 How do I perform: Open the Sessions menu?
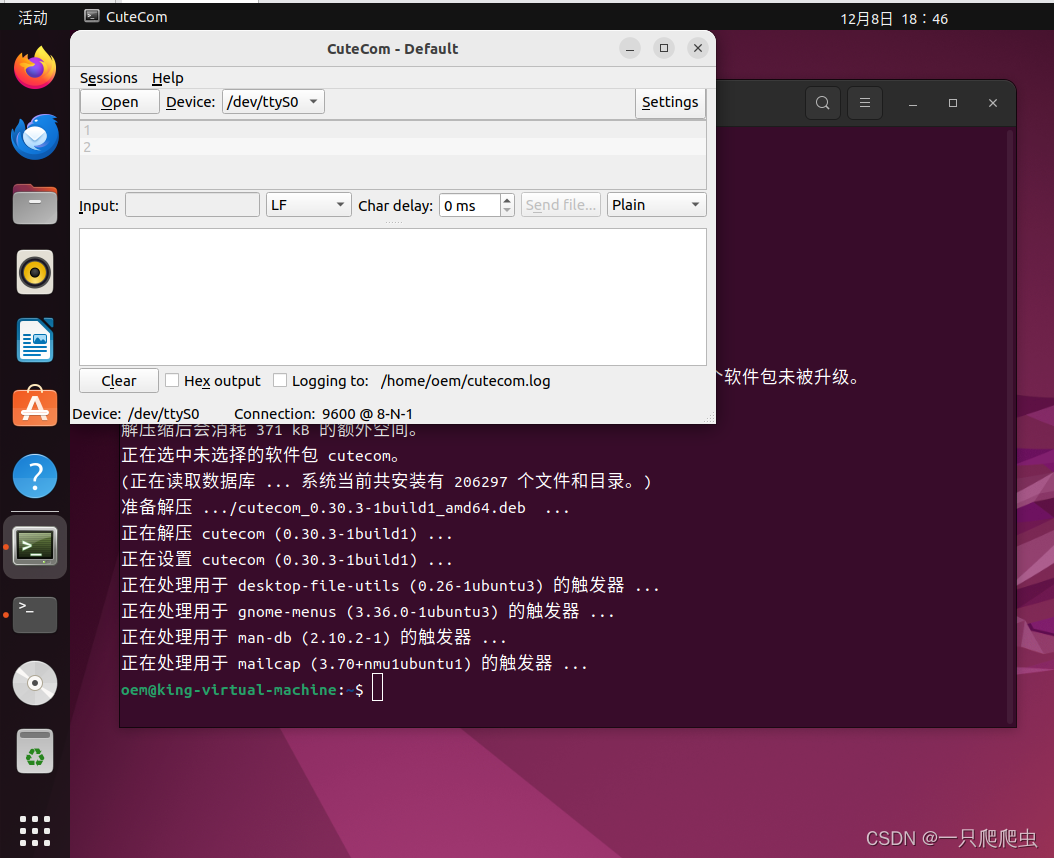tap(108, 78)
